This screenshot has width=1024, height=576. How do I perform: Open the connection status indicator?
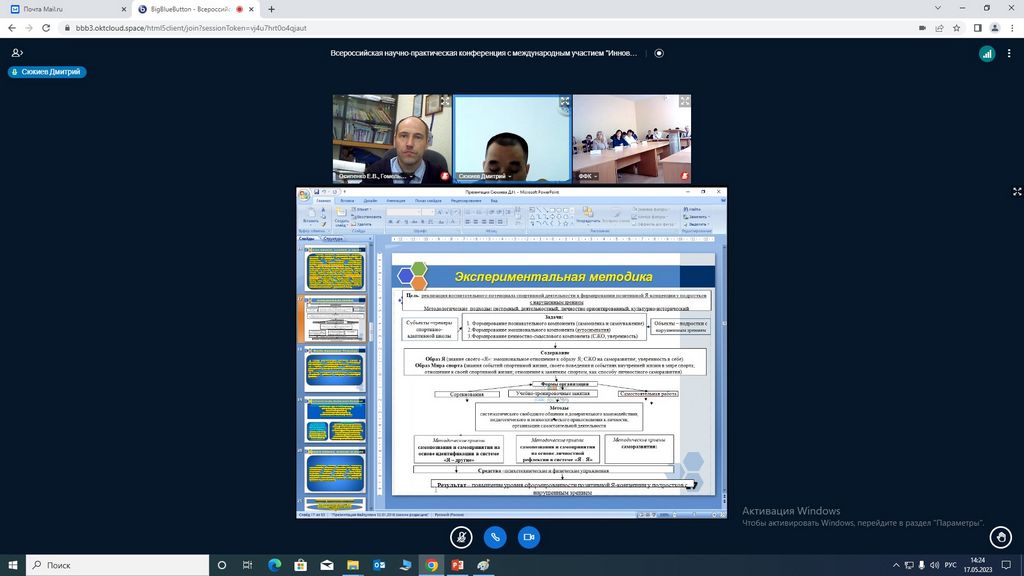[987, 54]
